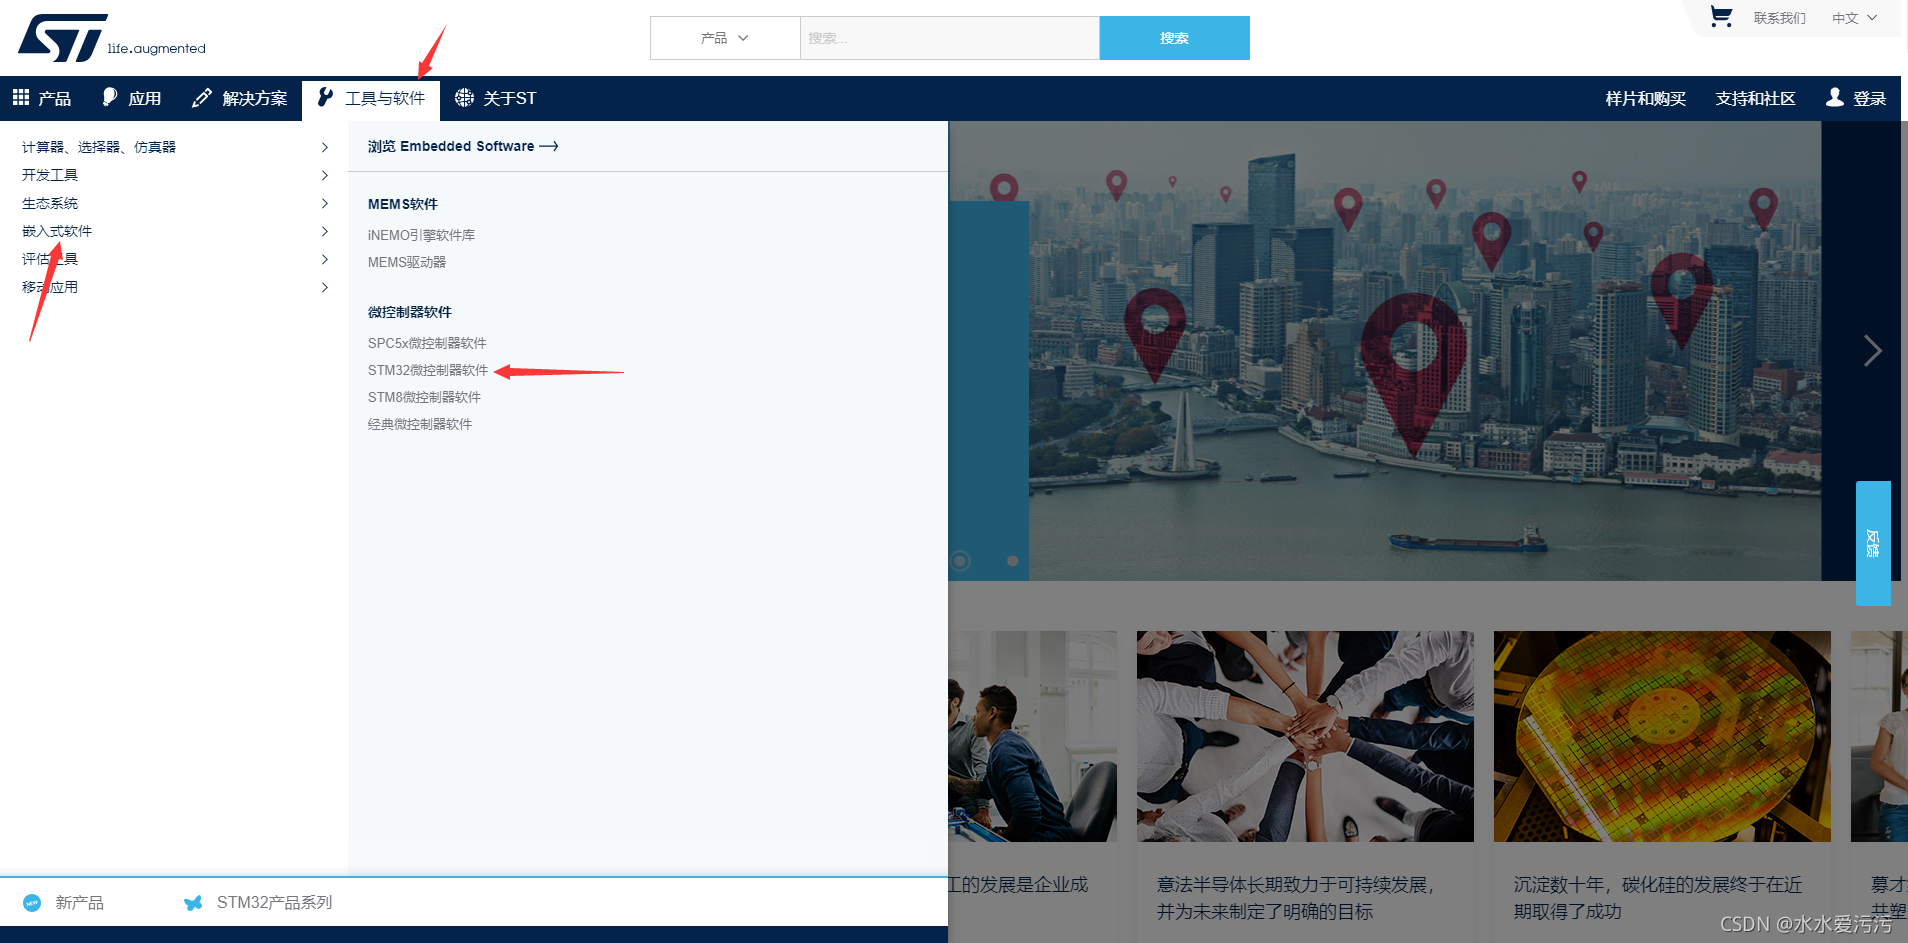The height and width of the screenshot is (943, 1908).
Task: Open the iNEMO引擎软件库 link
Action: click(x=421, y=235)
